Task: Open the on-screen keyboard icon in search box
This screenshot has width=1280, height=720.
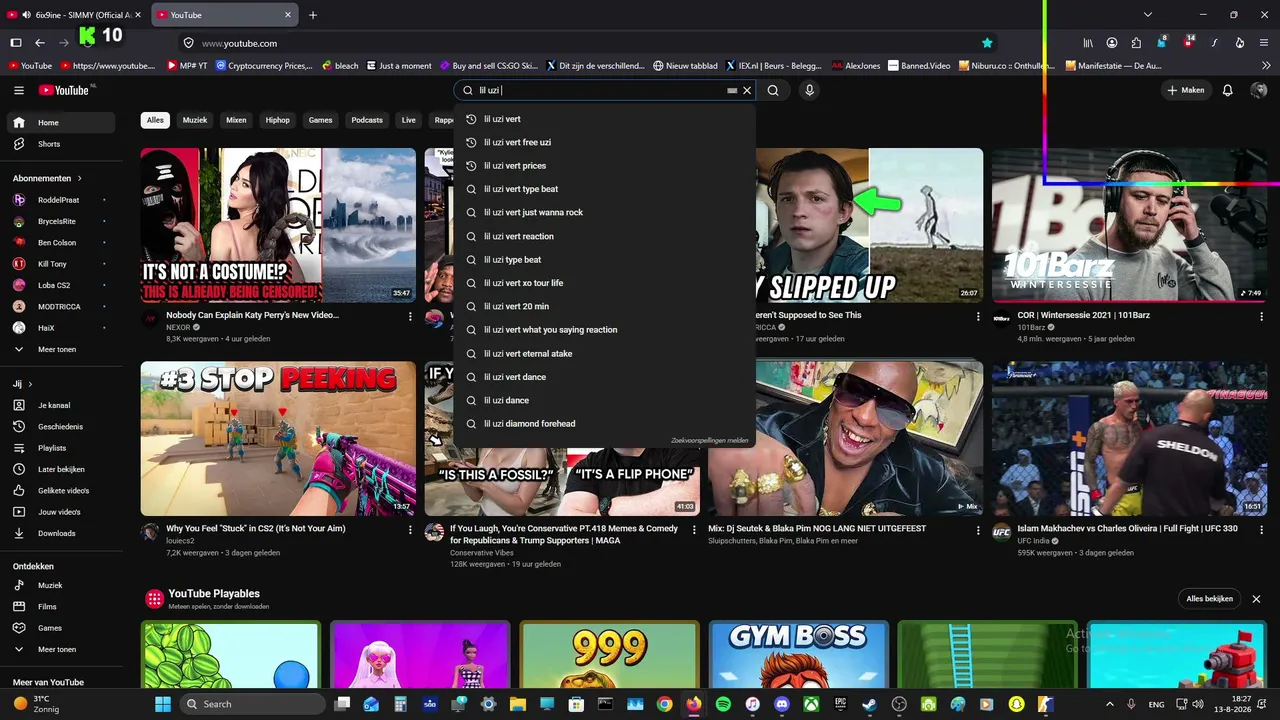Action: pos(732,90)
